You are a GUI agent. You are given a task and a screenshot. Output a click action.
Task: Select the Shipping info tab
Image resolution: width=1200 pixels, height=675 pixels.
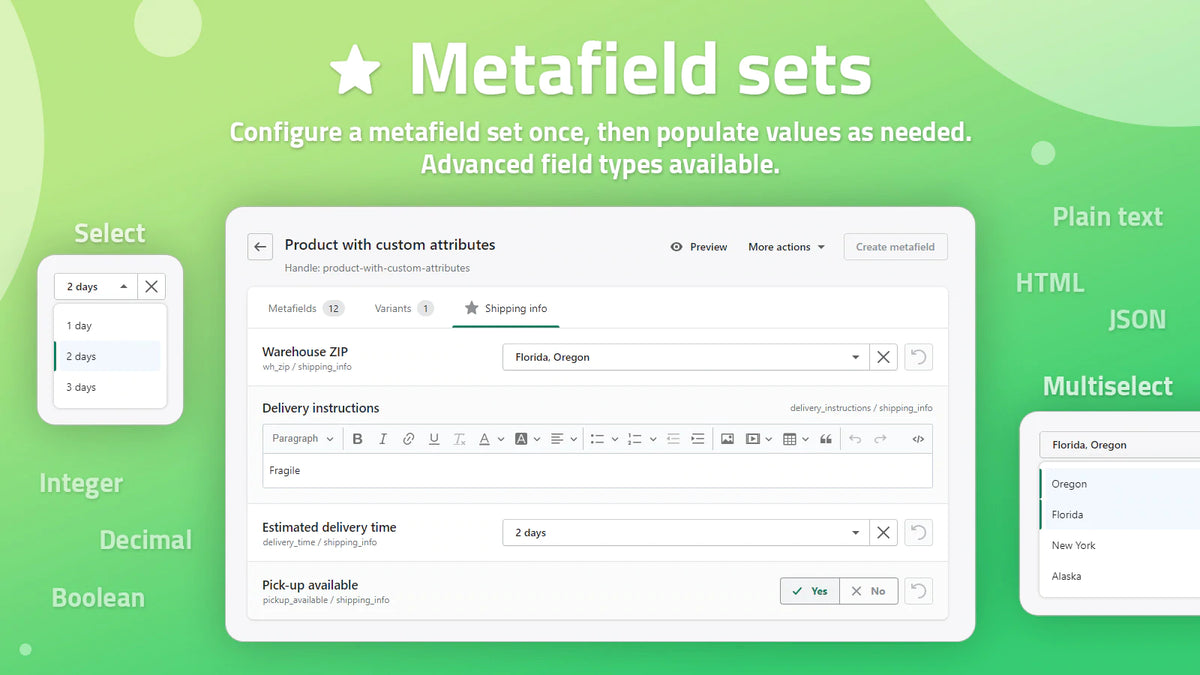506,308
